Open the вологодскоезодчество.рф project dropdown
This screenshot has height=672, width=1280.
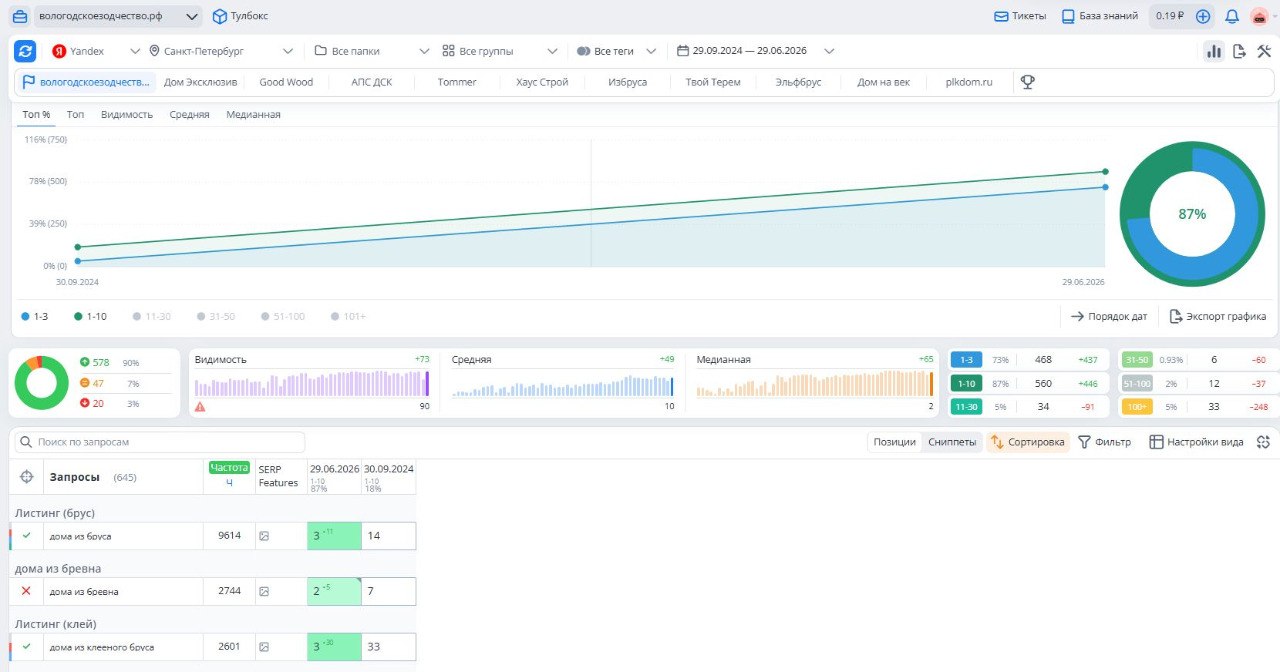pyautogui.click(x=118, y=16)
